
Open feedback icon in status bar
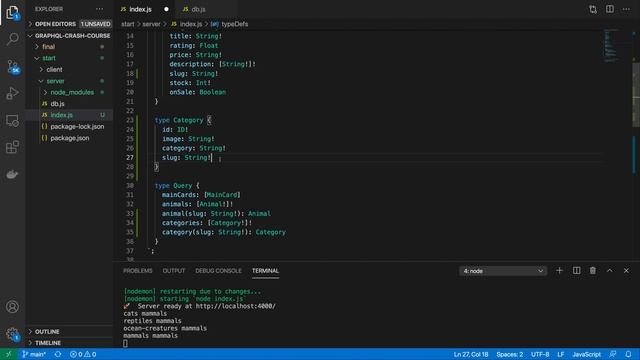point(613,354)
